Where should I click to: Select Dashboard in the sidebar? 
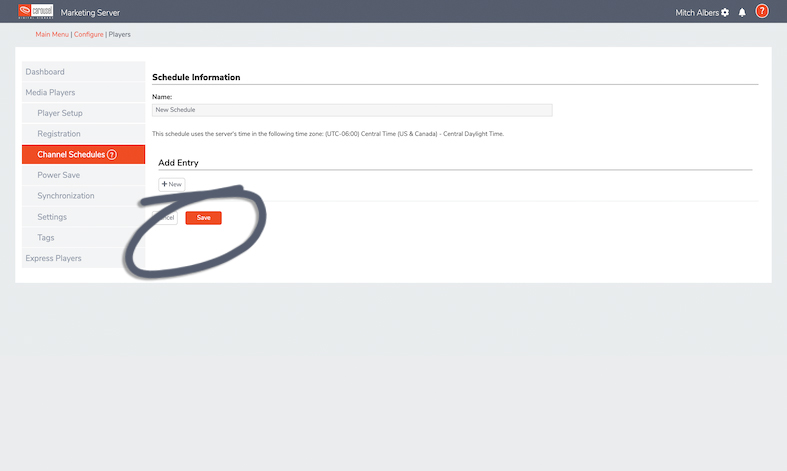(83, 72)
